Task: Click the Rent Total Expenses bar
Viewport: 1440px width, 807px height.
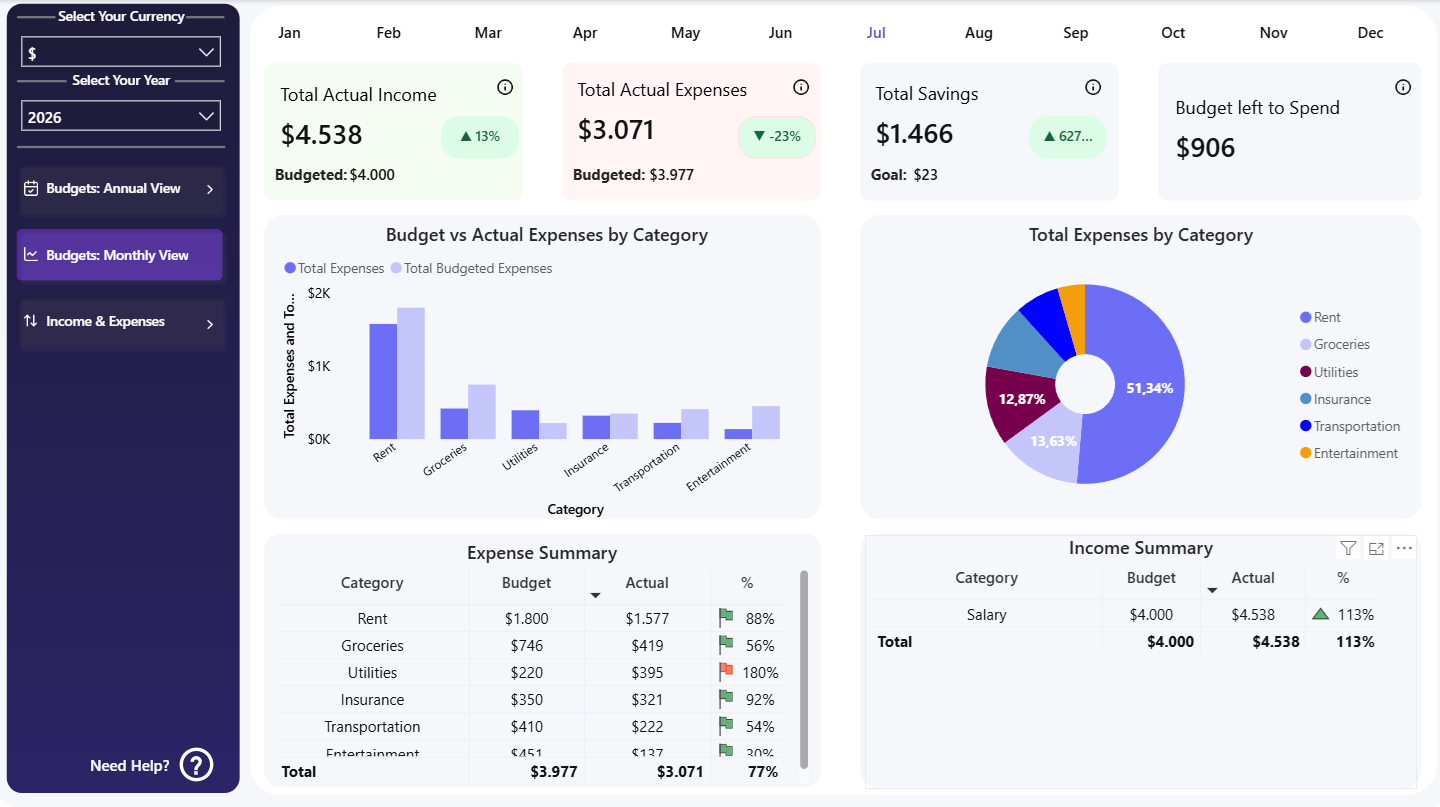Action: (x=383, y=381)
